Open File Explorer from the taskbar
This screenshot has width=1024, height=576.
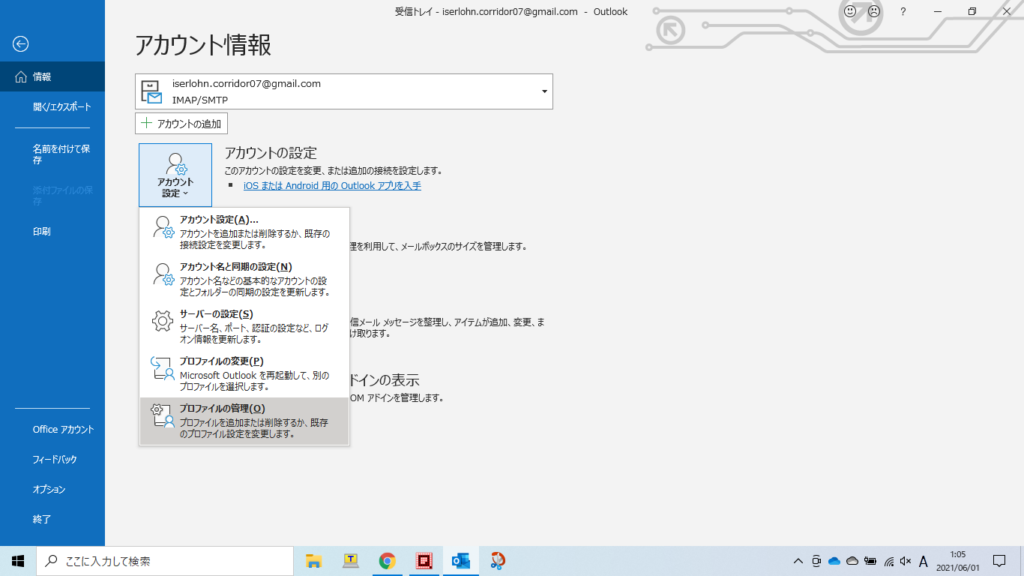pyautogui.click(x=313, y=561)
